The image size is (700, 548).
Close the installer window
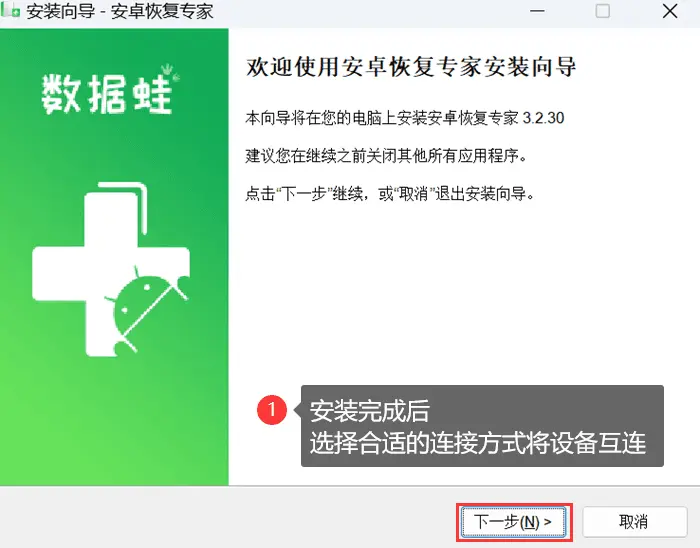click(670, 11)
